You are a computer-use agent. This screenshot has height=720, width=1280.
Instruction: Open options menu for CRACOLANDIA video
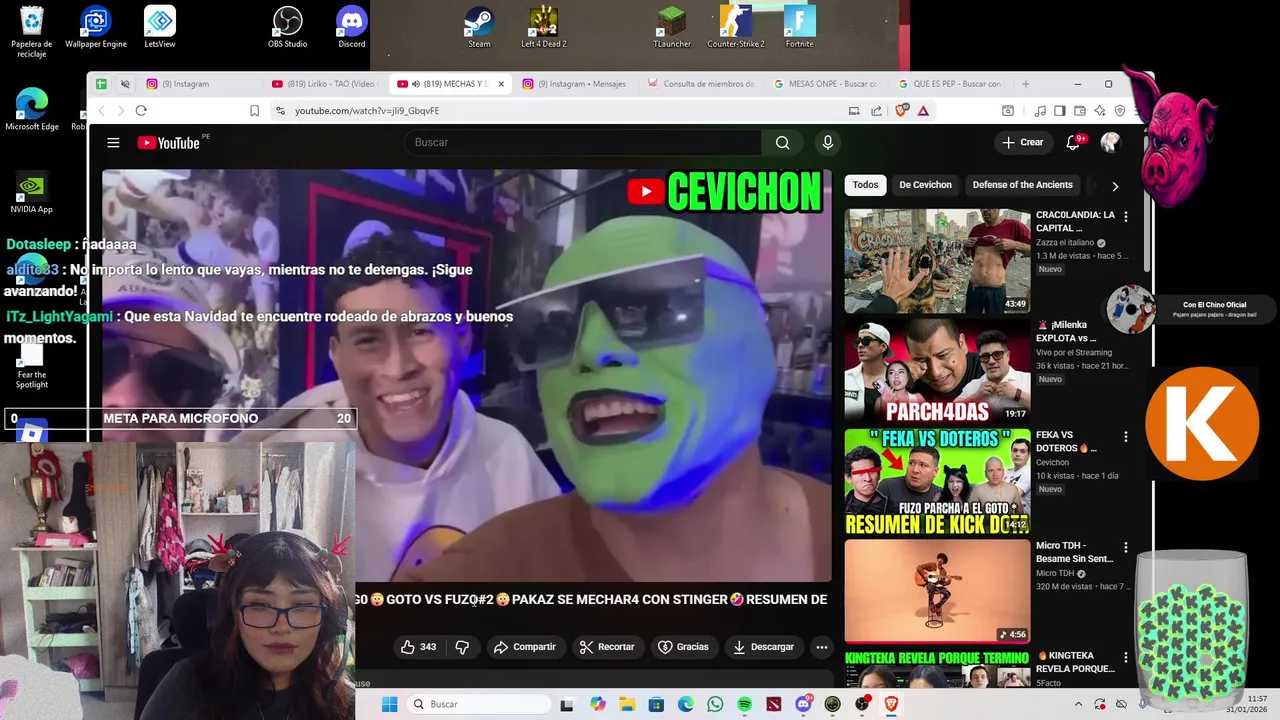click(1126, 216)
